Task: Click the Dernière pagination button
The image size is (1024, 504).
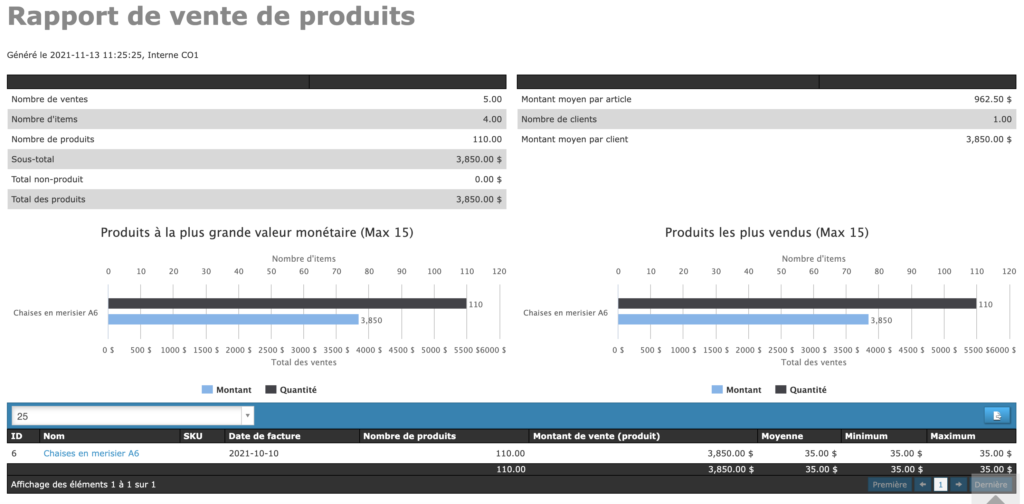Action: click(990, 484)
